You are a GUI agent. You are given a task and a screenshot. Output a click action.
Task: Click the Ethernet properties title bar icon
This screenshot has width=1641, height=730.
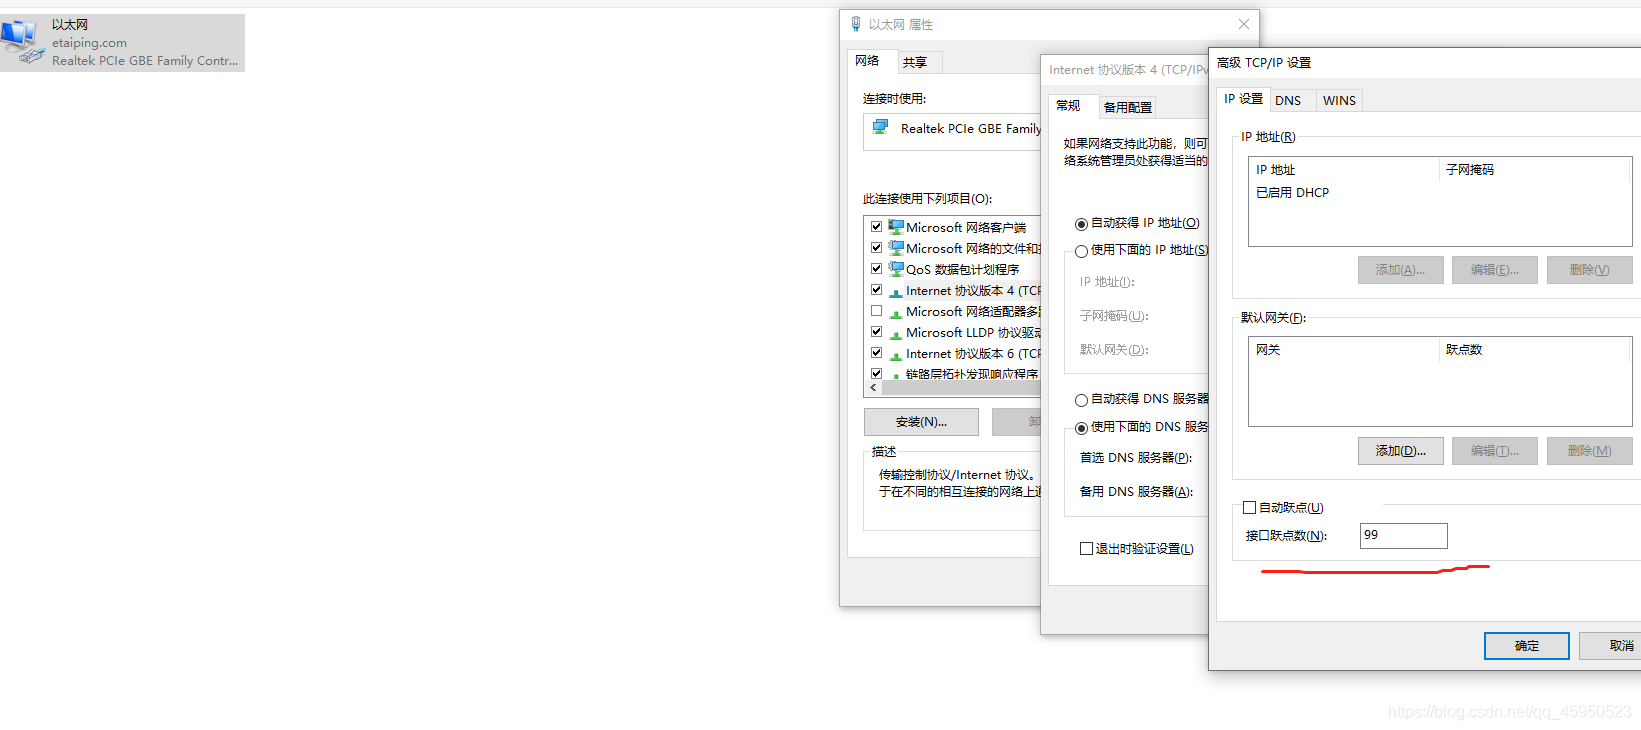[856, 24]
